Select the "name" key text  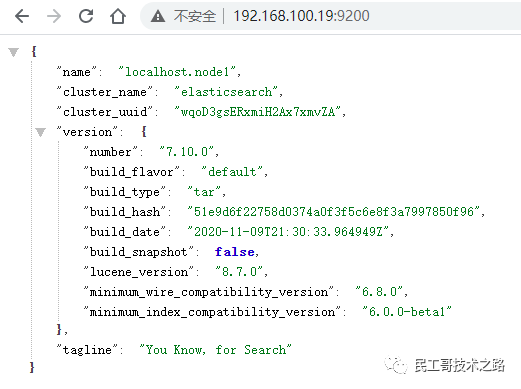coord(76,72)
